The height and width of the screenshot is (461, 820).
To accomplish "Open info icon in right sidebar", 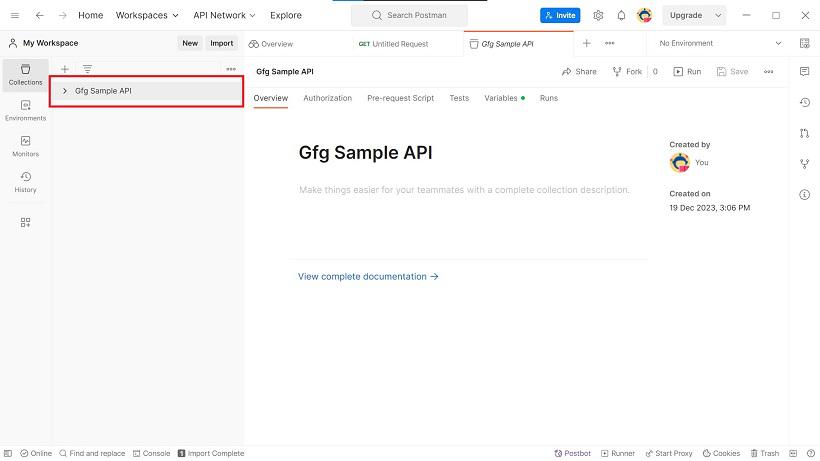I will pos(804,195).
